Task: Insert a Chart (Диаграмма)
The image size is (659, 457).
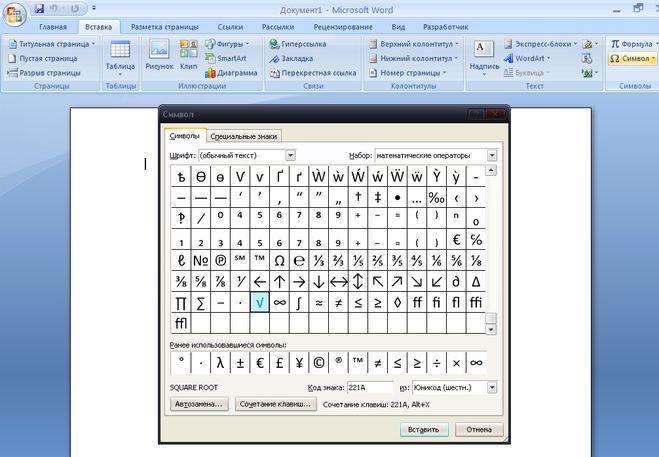Action: 231,73
